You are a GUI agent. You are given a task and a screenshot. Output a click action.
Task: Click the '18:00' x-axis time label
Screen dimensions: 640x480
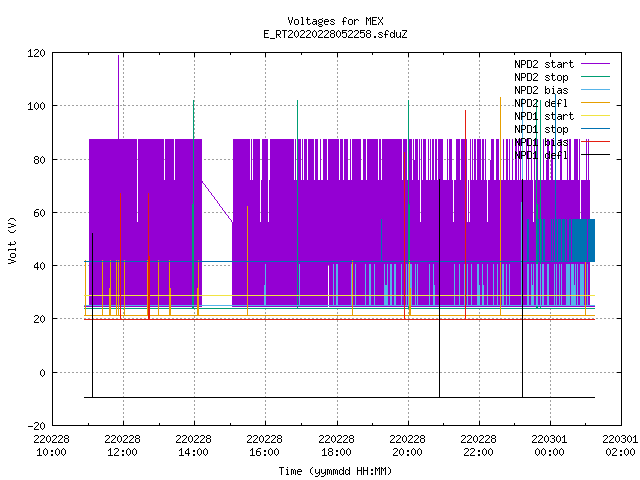(336, 452)
